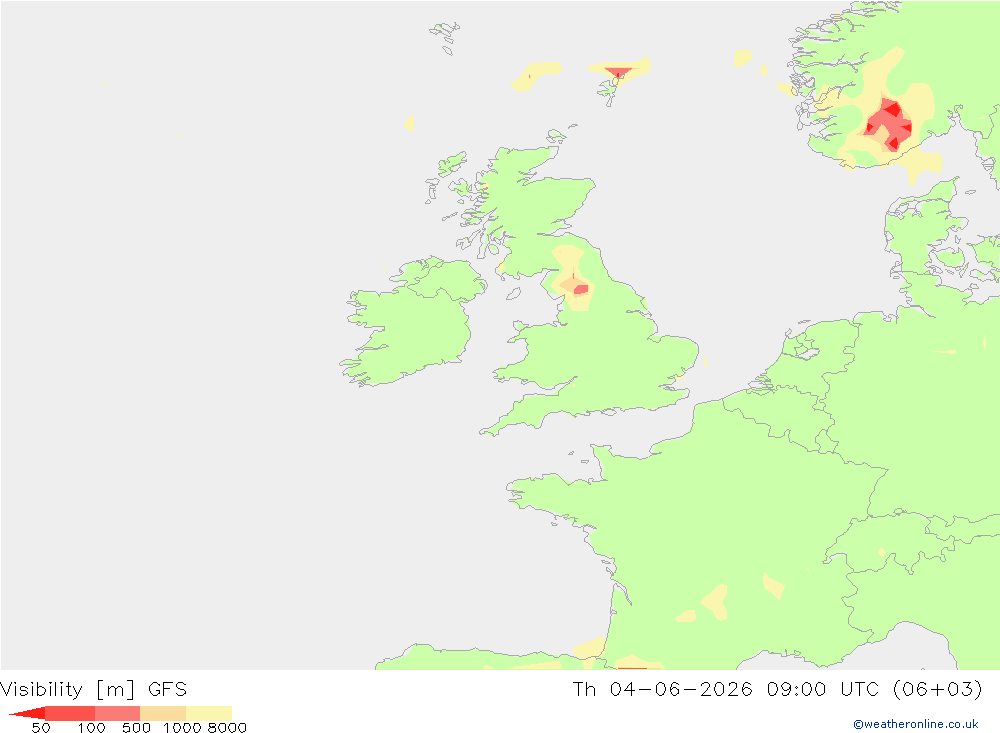The image size is (1000, 733).
Task: Select the 50-100 m red legend swatch
Action: (70, 713)
